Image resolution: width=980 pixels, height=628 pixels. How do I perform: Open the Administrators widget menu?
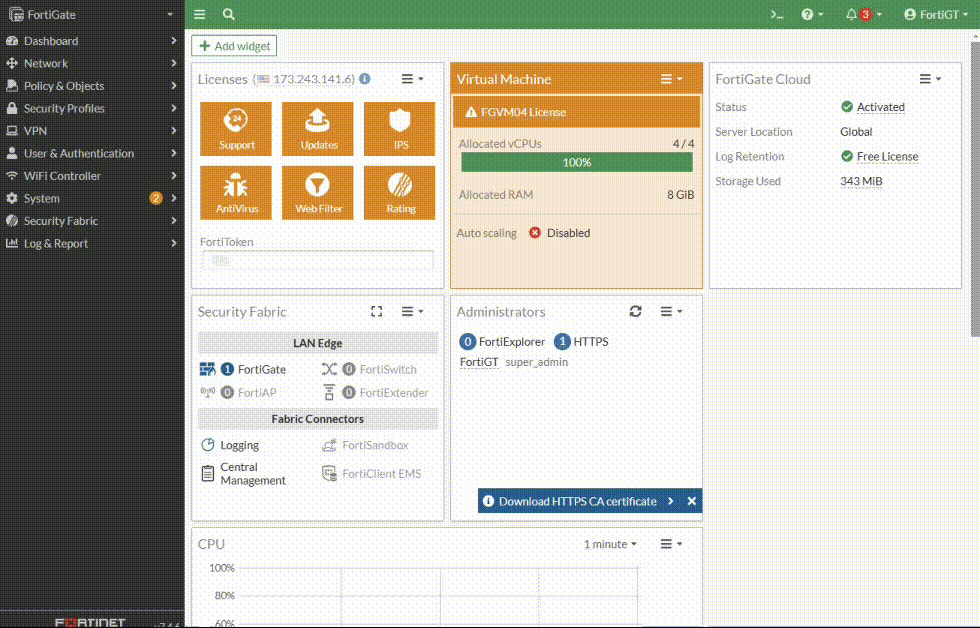(671, 311)
